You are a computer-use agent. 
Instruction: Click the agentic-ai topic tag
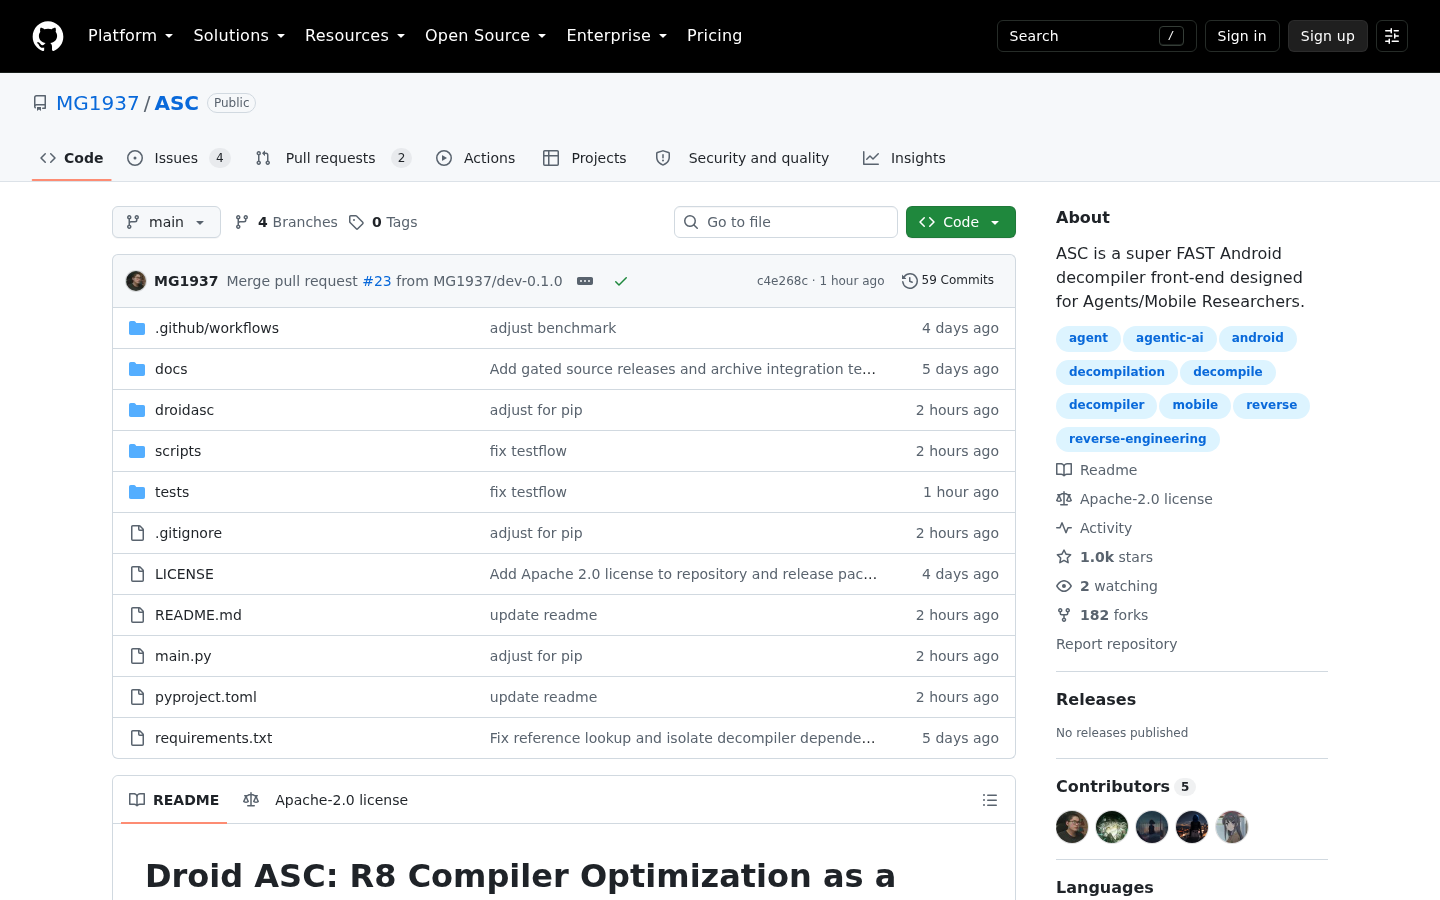1170,338
